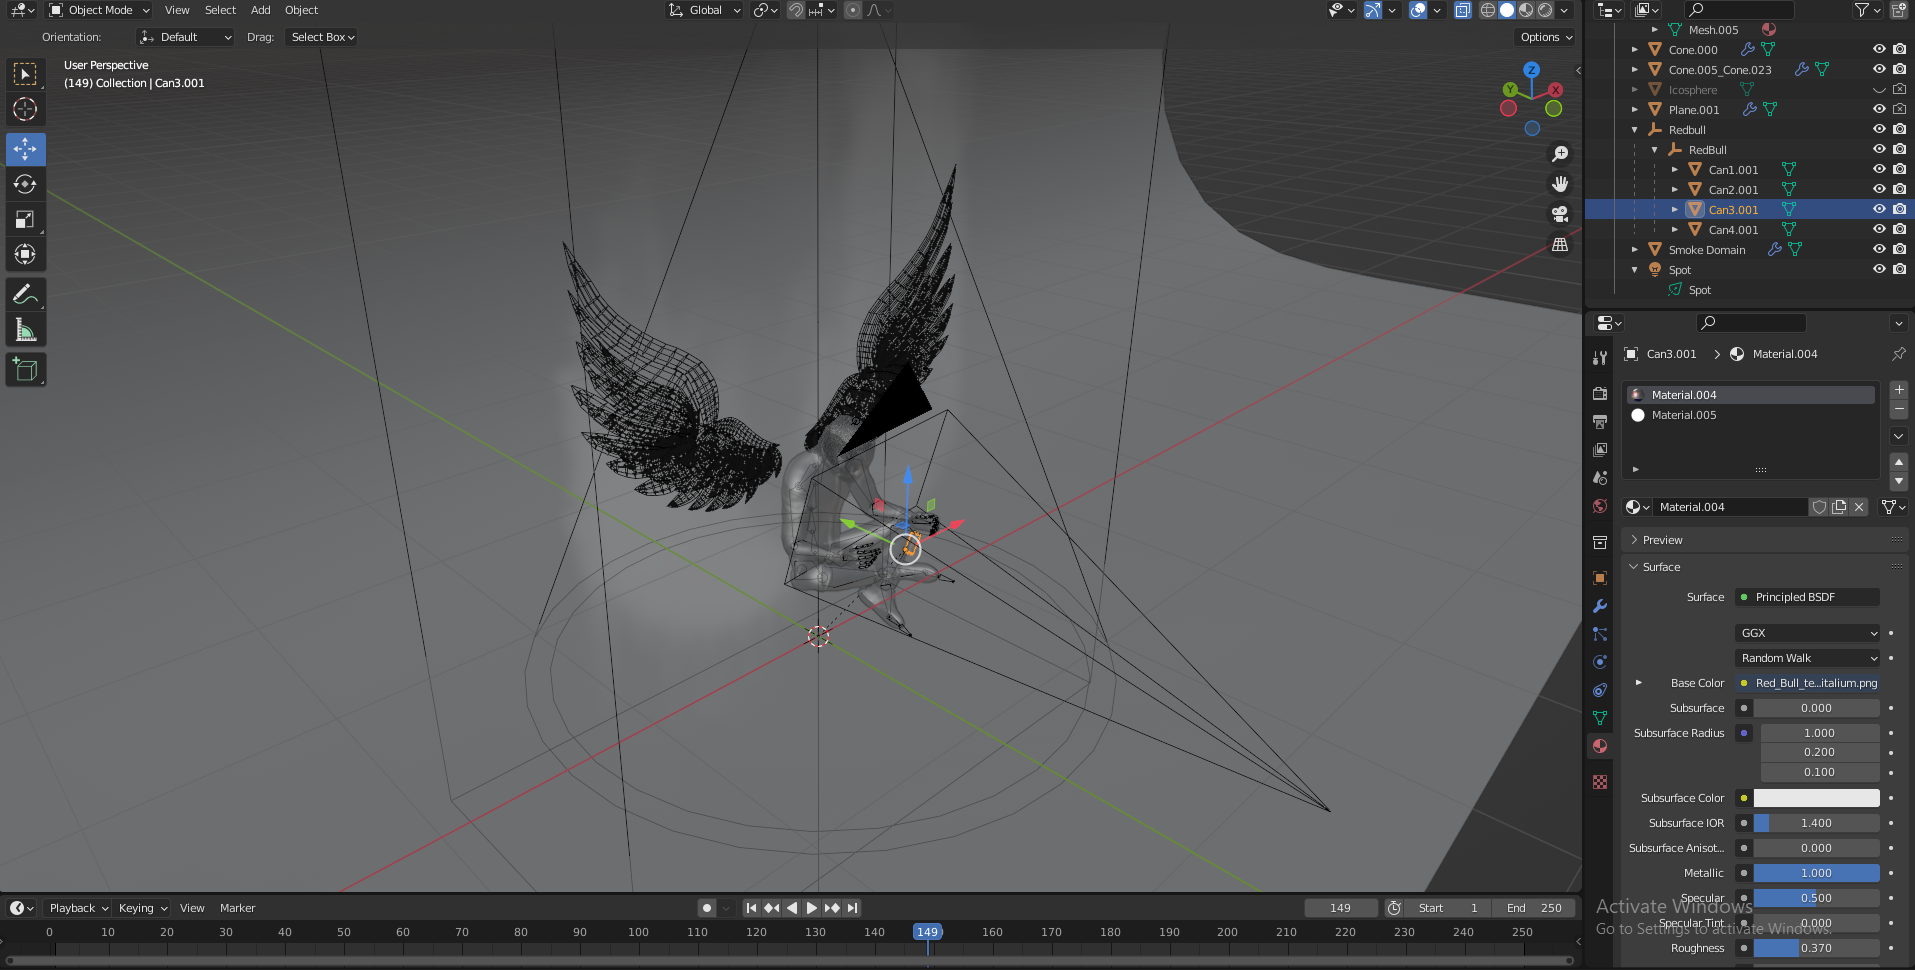Adjust the Metallic slider

1816,873
